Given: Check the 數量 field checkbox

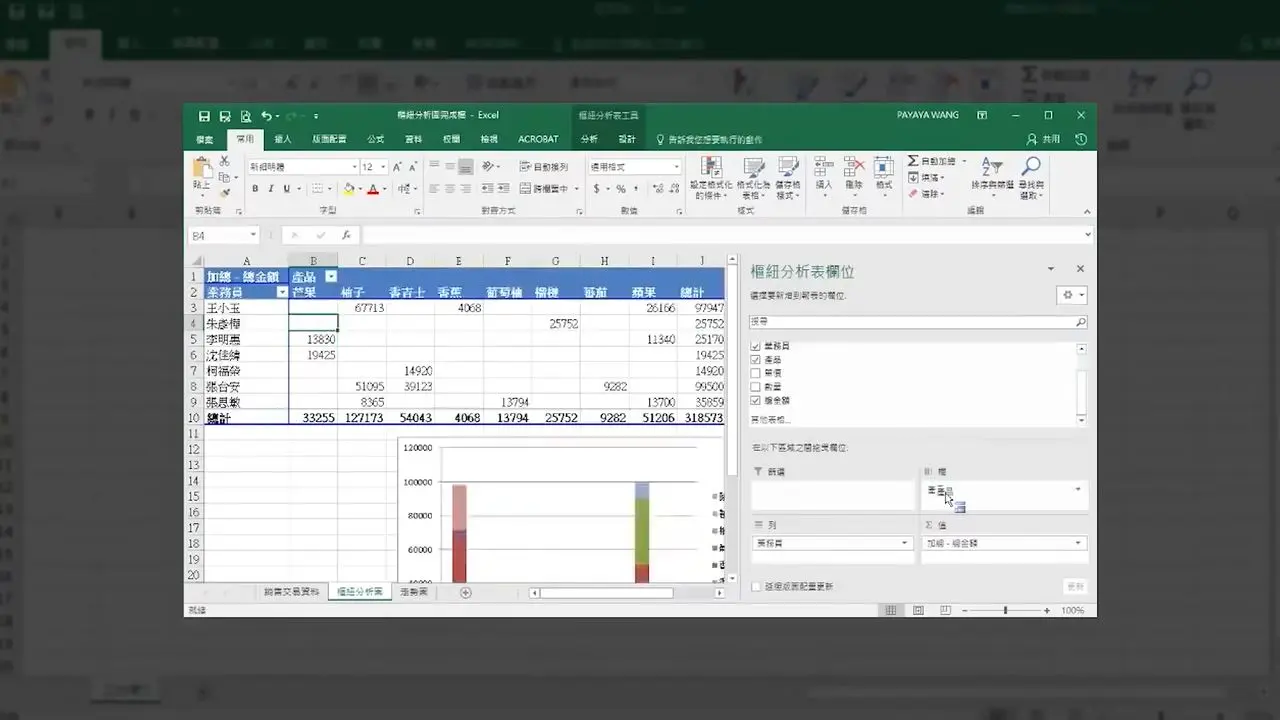Looking at the screenshot, I should (x=756, y=387).
